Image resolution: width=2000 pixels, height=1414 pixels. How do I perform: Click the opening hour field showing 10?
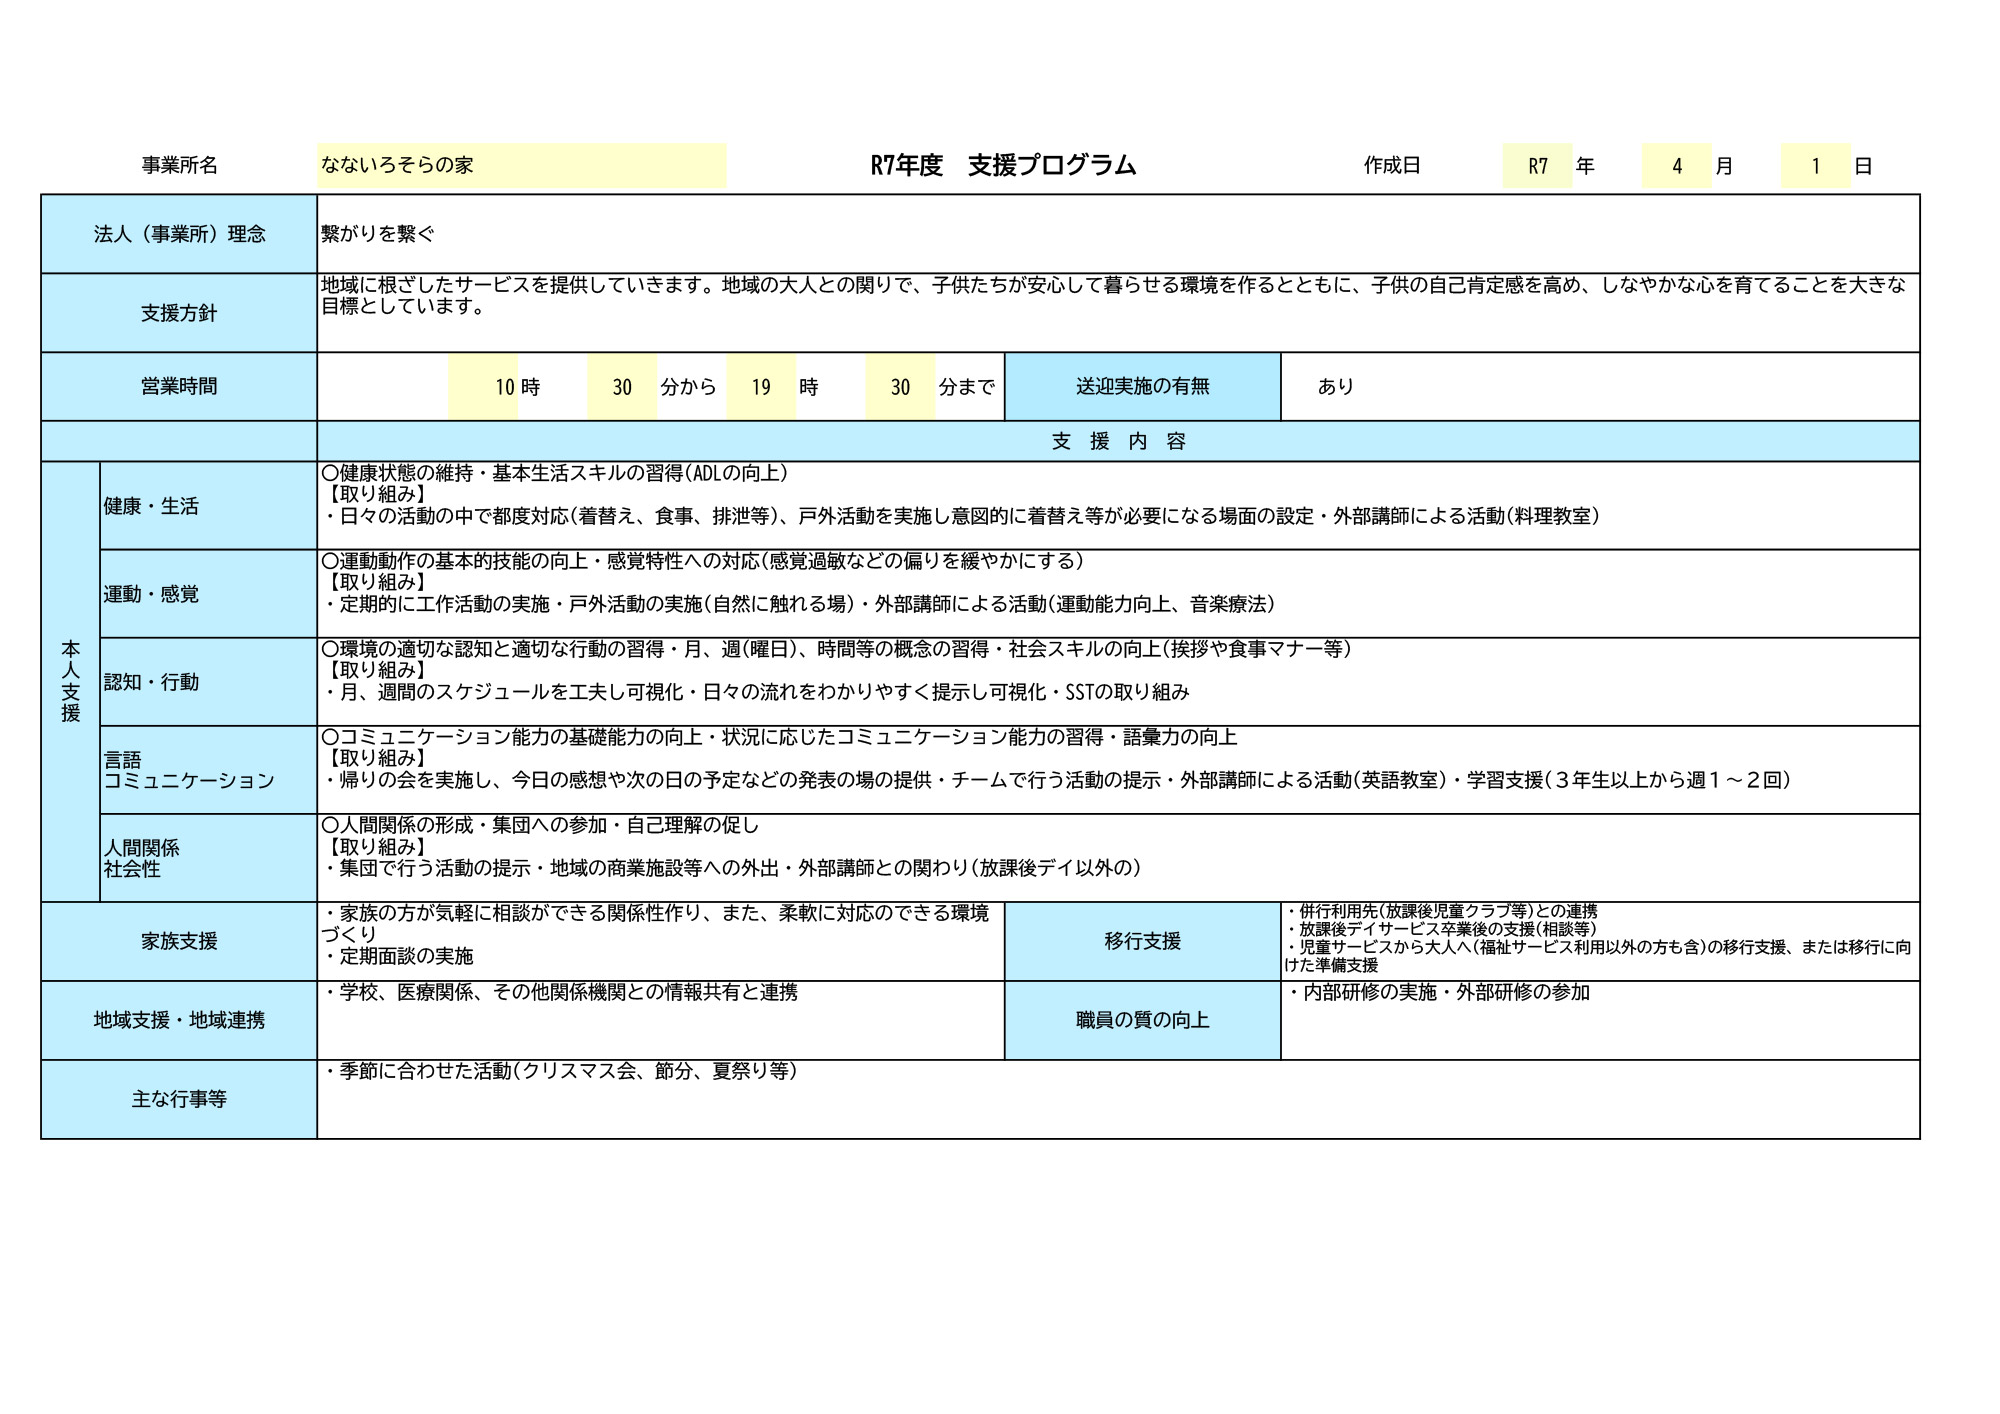[483, 387]
